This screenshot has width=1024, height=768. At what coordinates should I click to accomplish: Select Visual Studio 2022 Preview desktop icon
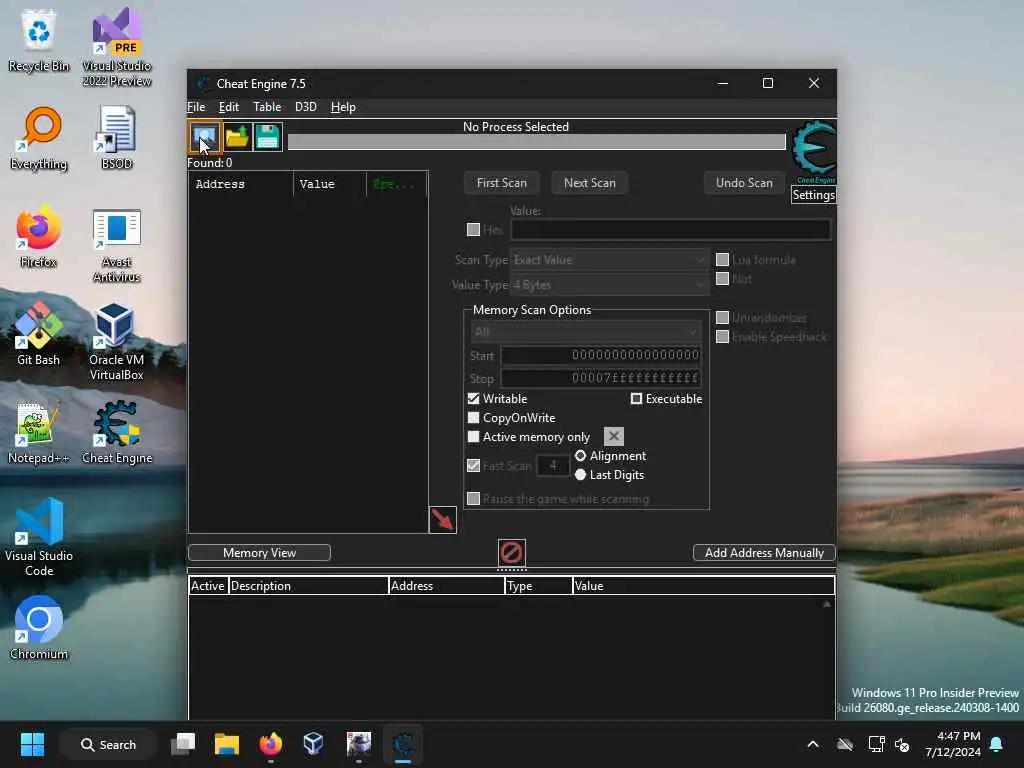[x=117, y=48]
